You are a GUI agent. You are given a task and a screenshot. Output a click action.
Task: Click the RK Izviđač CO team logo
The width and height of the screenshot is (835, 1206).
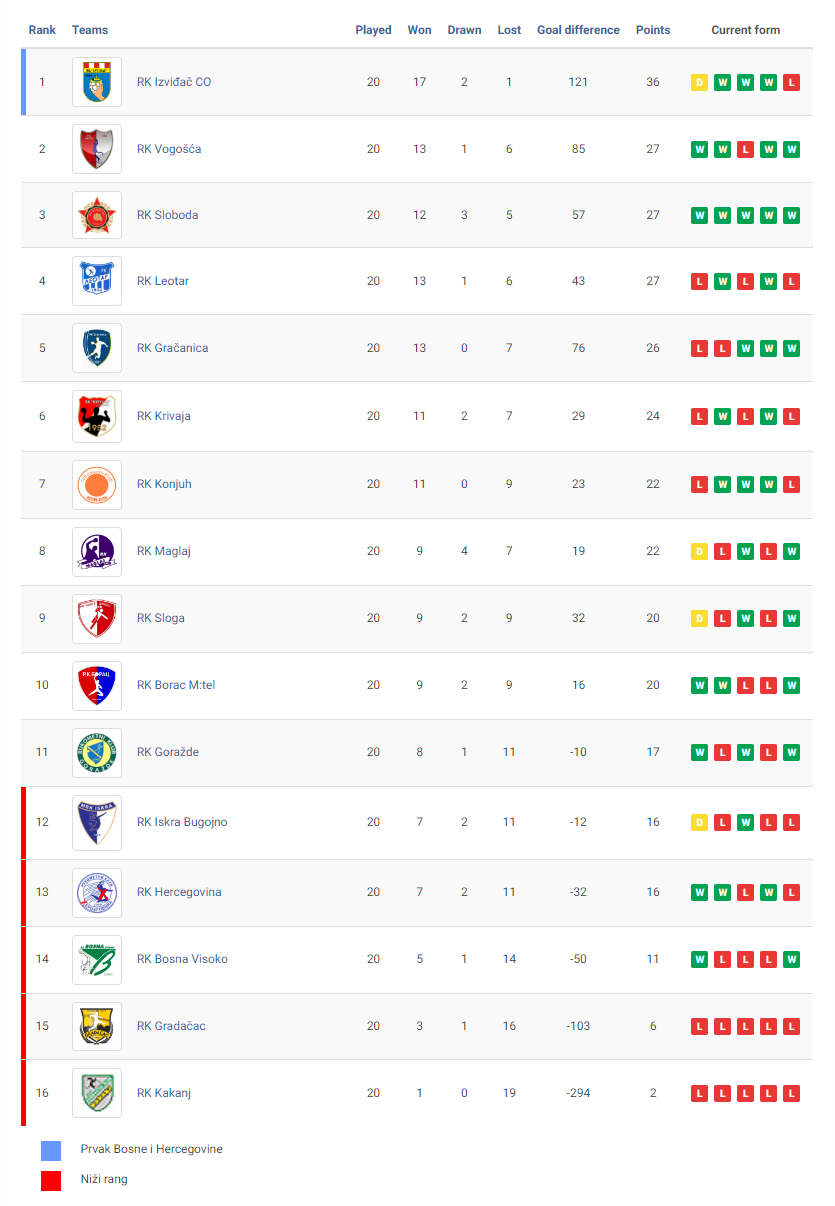(97, 82)
